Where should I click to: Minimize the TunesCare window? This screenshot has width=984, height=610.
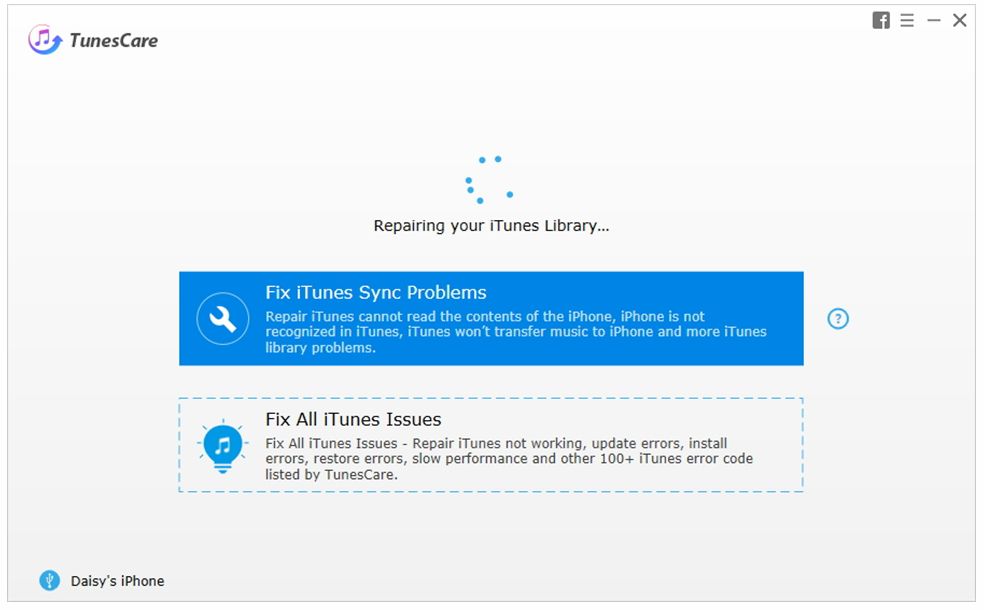(x=934, y=21)
